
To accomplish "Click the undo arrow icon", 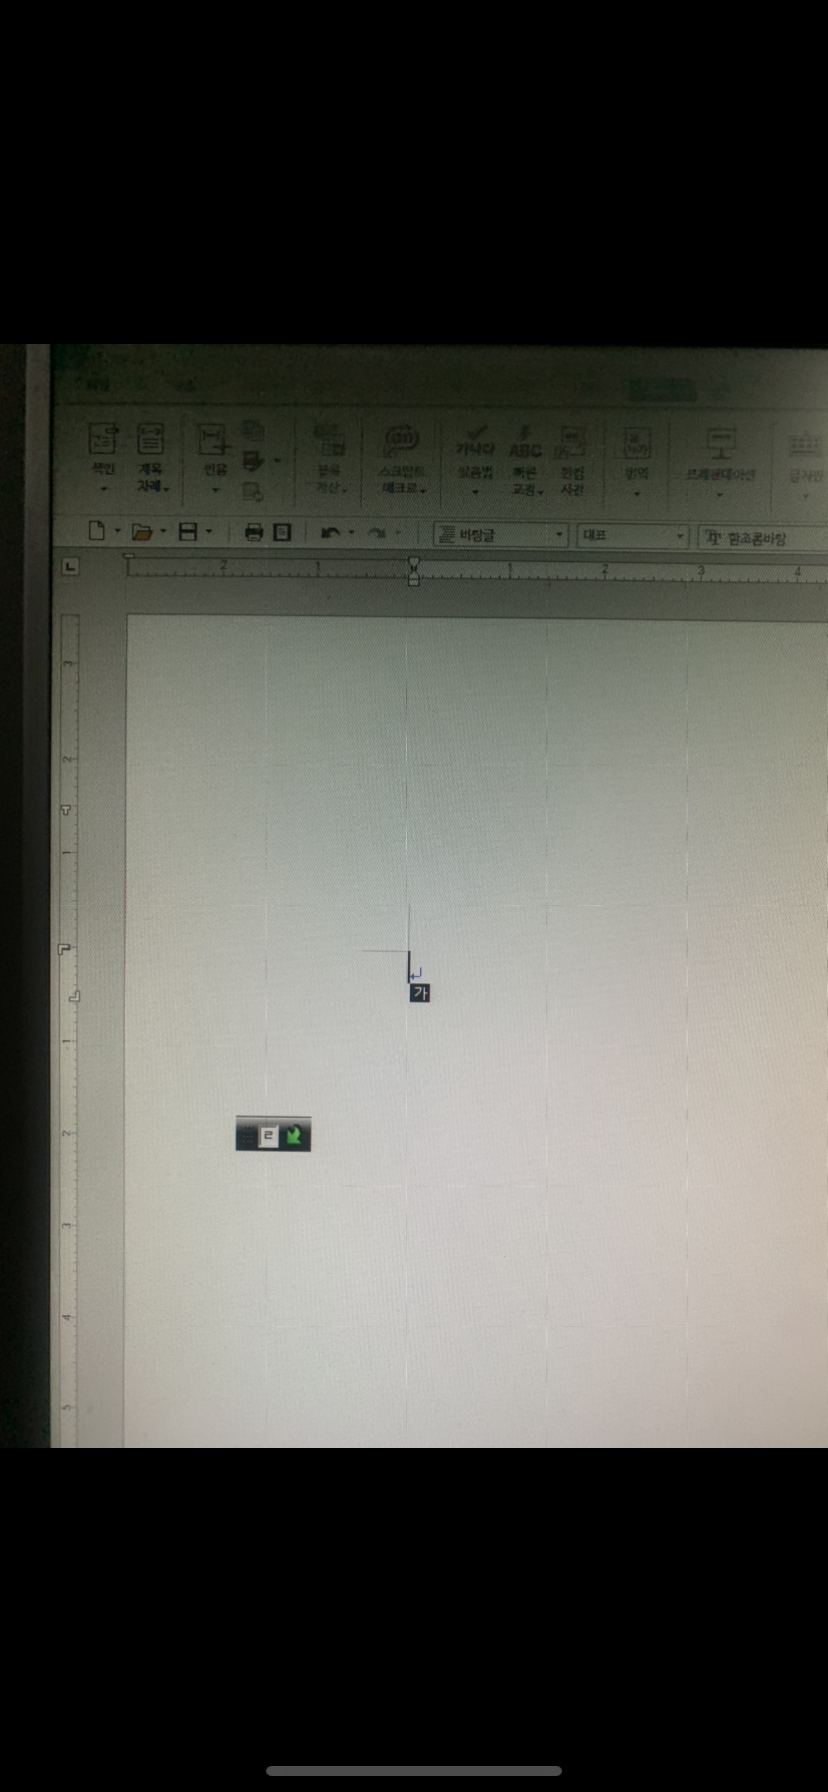I will (330, 533).
